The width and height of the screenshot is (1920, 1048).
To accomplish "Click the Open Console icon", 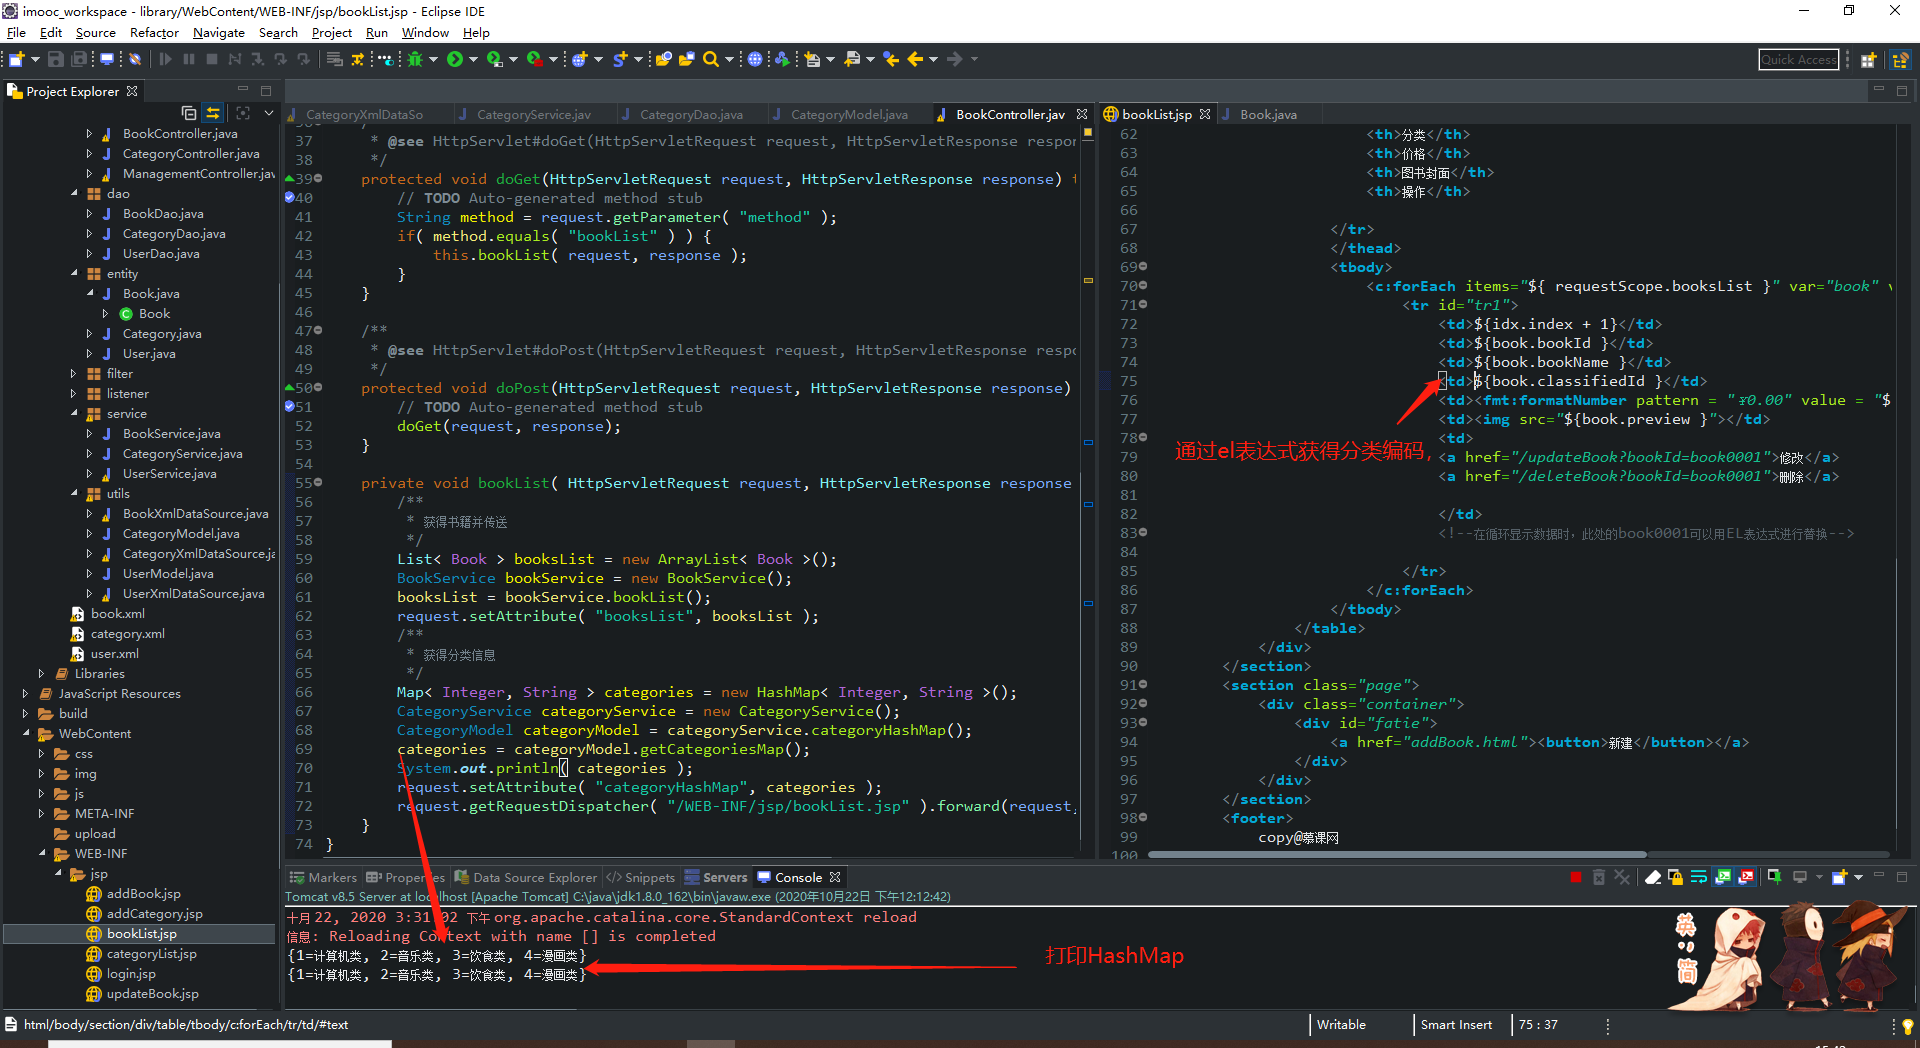I will coord(1839,877).
